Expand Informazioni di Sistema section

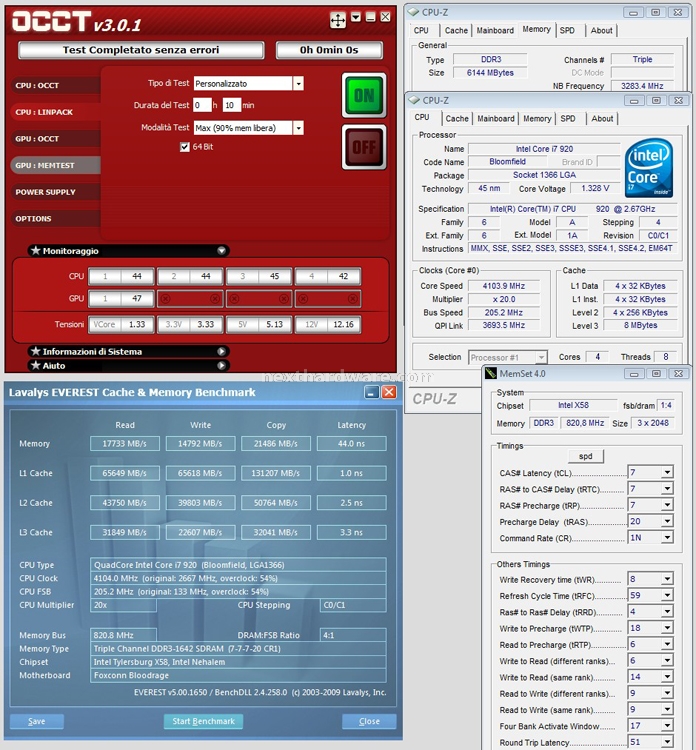(x=221, y=352)
